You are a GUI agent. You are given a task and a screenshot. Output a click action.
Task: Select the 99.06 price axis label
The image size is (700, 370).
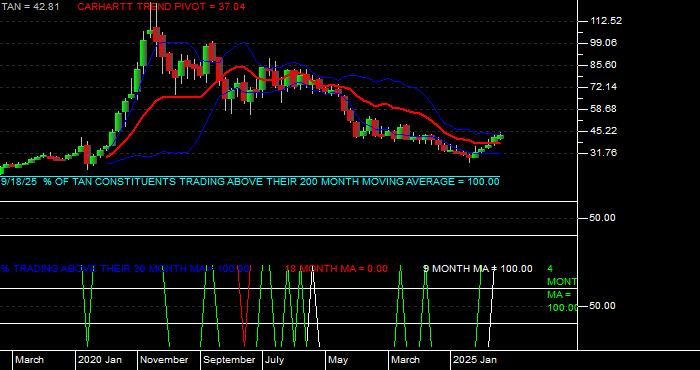[x=603, y=43]
